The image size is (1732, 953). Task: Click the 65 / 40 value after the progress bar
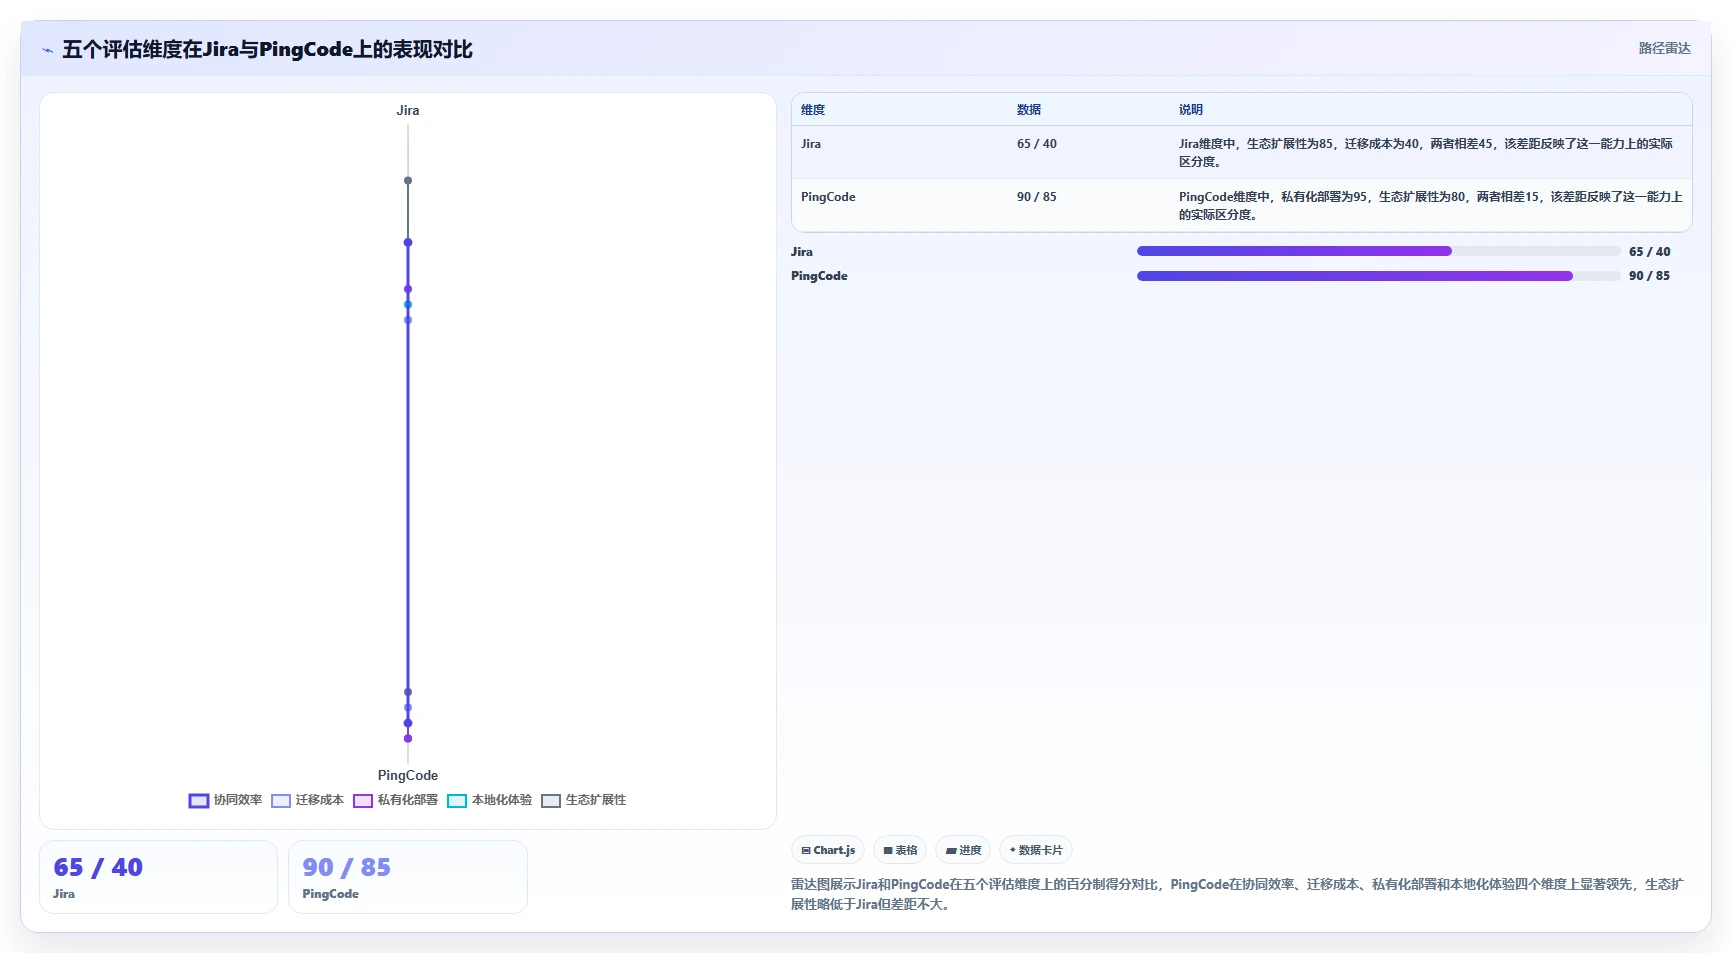[x=1649, y=252]
